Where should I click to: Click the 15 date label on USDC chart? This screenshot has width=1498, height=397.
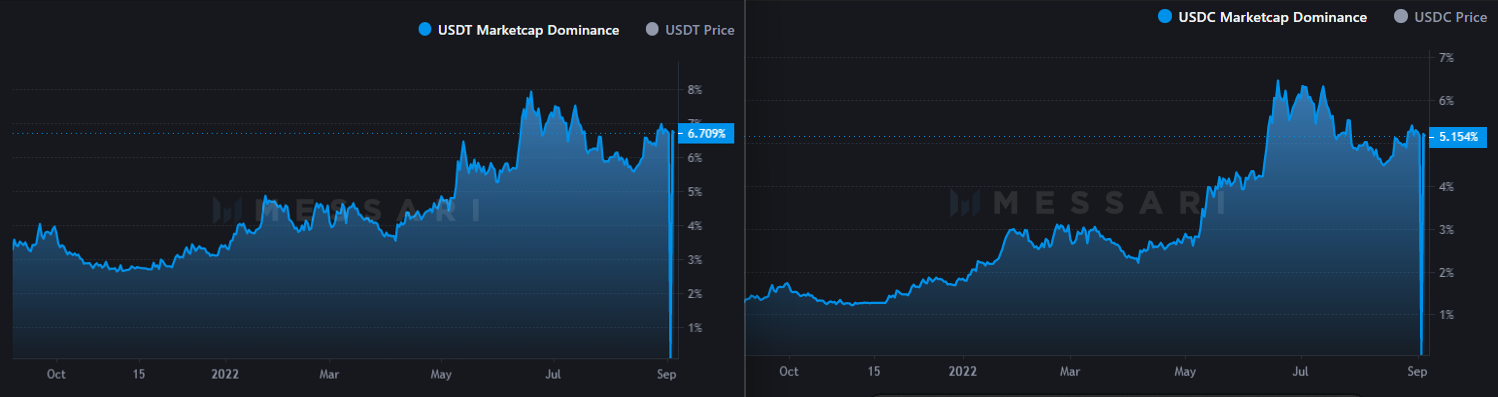[x=874, y=371]
